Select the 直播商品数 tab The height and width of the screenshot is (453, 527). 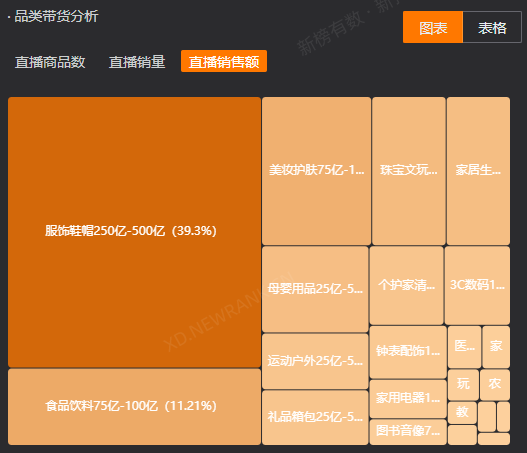tap(50, 62)
